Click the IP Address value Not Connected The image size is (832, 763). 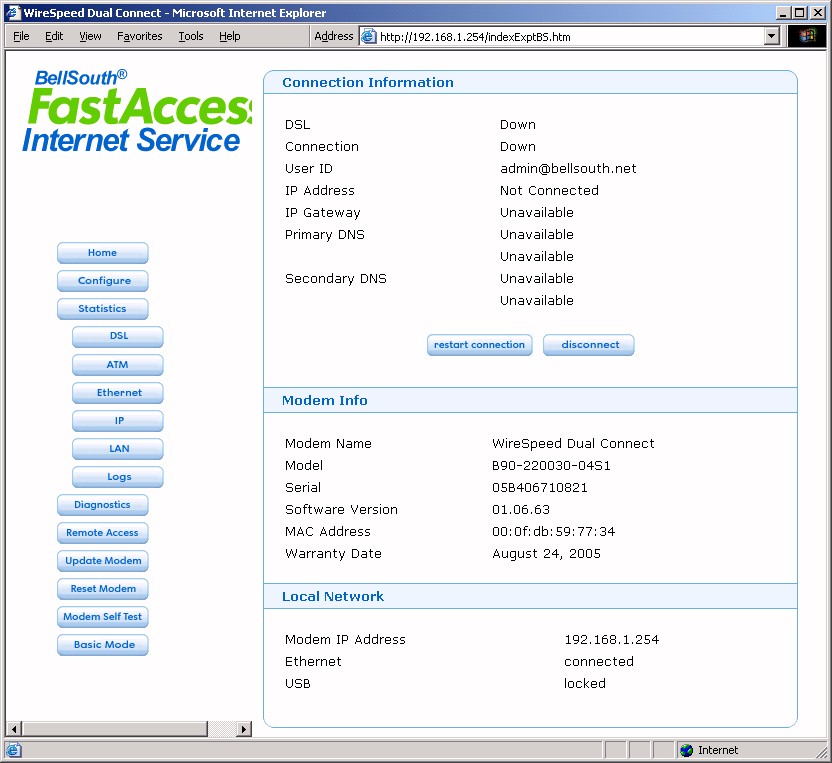549,190
